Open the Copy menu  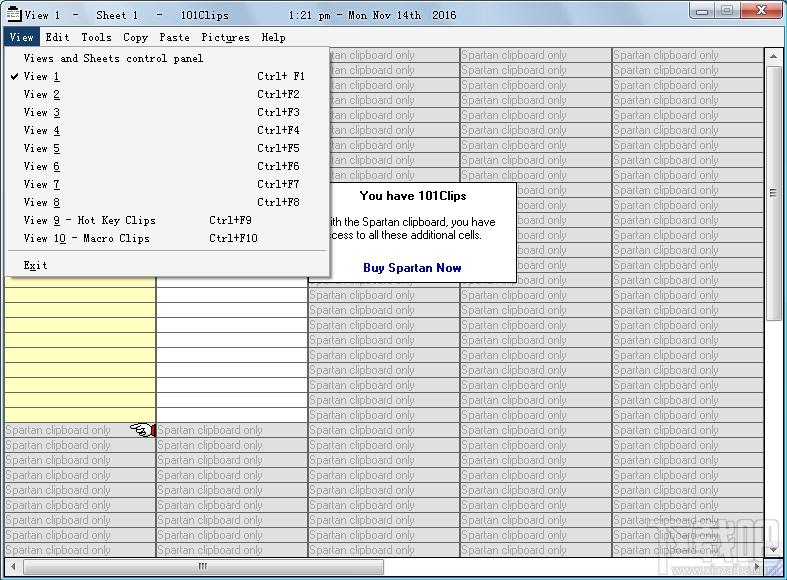click(136, 37)
